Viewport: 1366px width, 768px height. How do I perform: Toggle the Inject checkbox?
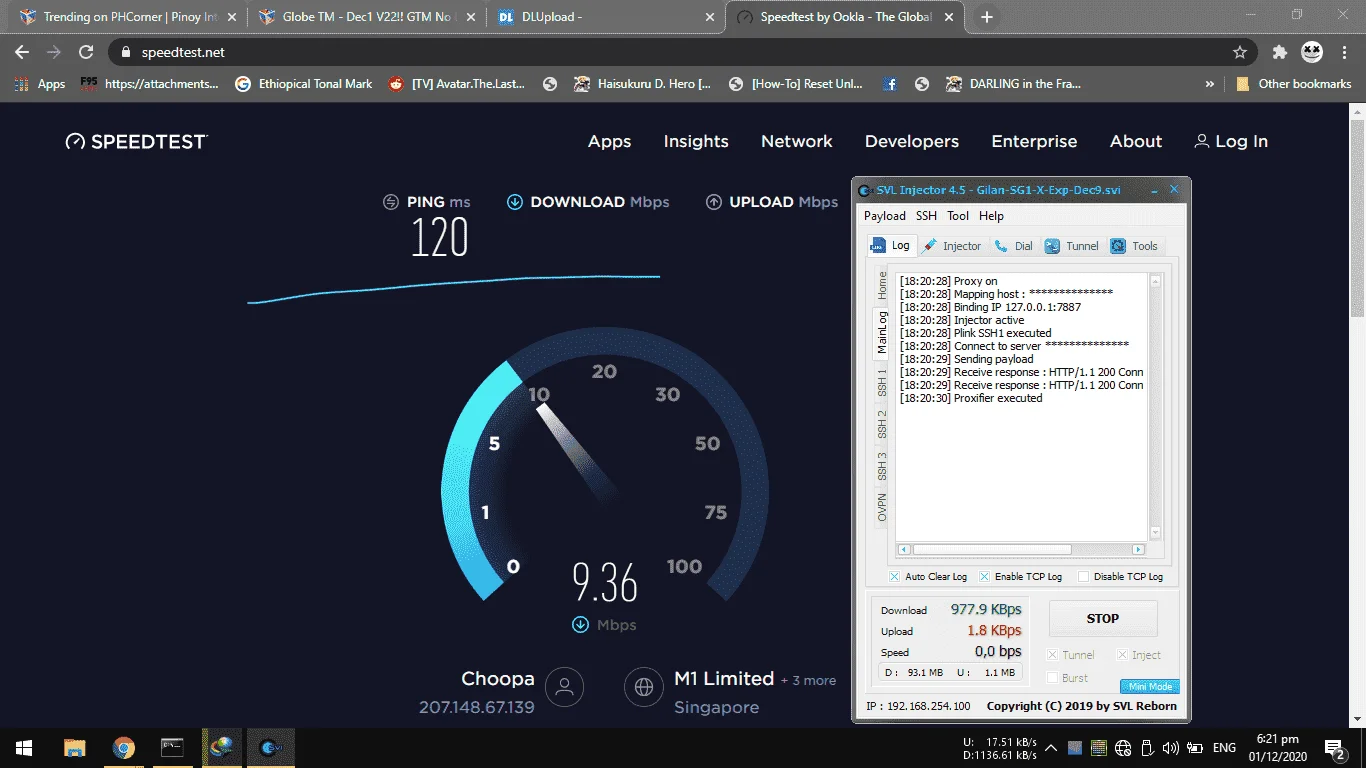(1122, 655)
